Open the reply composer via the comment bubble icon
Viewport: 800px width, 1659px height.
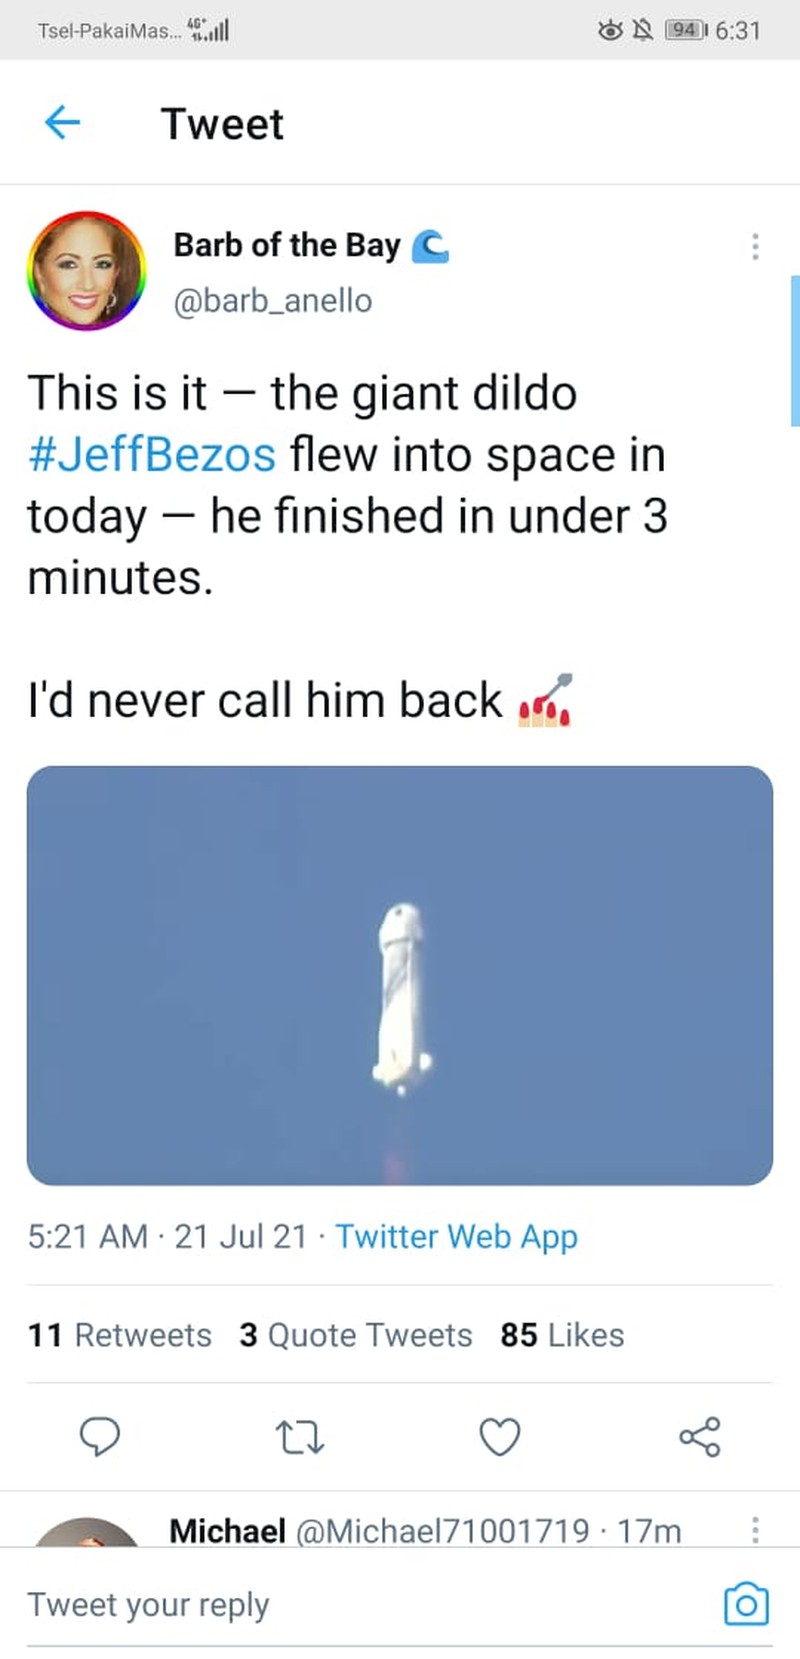tap(101, 1437)
